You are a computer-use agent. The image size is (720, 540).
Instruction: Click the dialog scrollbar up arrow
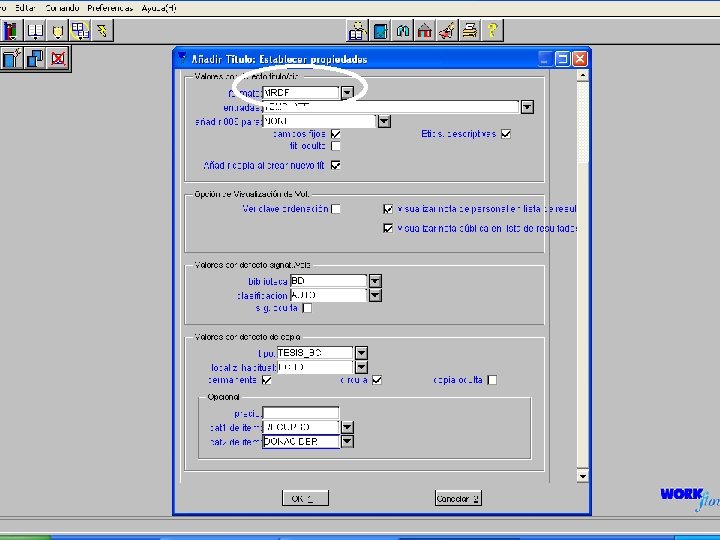[x=583, y=75]
